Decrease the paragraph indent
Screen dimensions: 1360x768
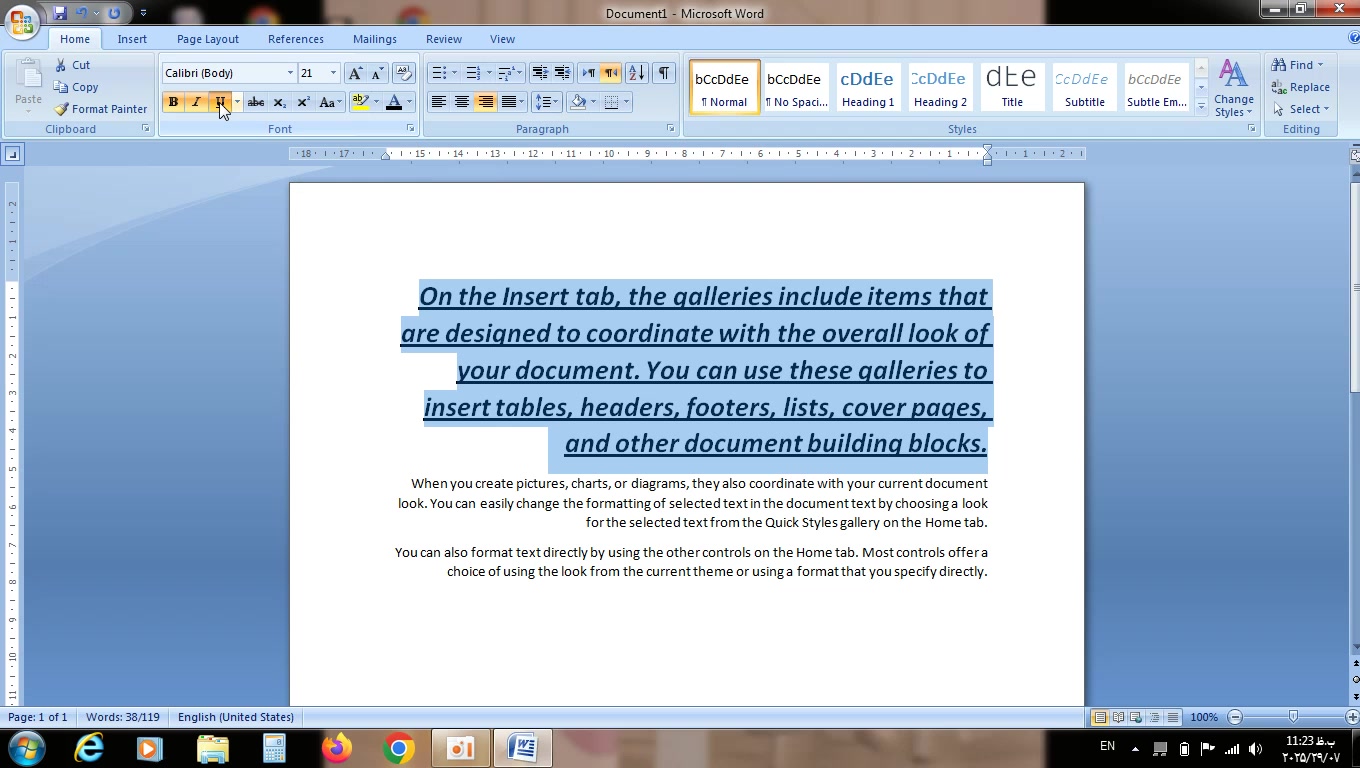point(540,73)
